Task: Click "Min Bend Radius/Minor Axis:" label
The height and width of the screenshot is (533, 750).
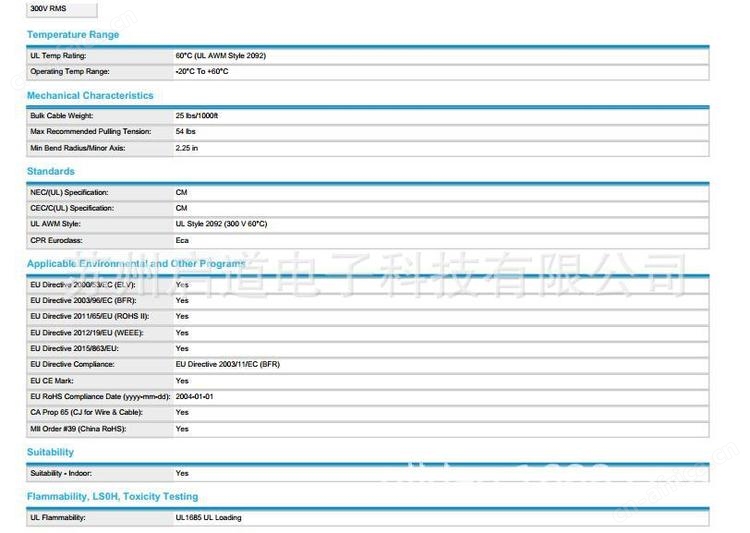Action: point(77,148)
